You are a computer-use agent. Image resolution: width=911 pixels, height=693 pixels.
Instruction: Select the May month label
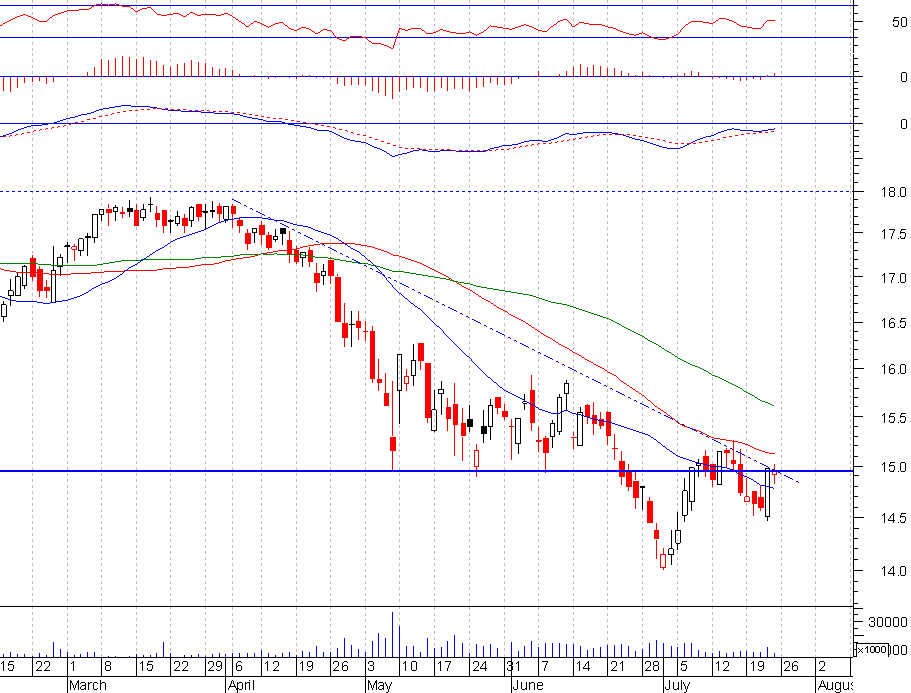pos(380,685)
